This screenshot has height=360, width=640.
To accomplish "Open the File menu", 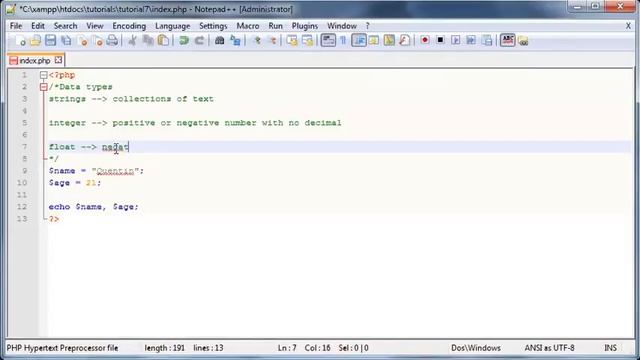I will pyautogui.click(x=16, y=26).
